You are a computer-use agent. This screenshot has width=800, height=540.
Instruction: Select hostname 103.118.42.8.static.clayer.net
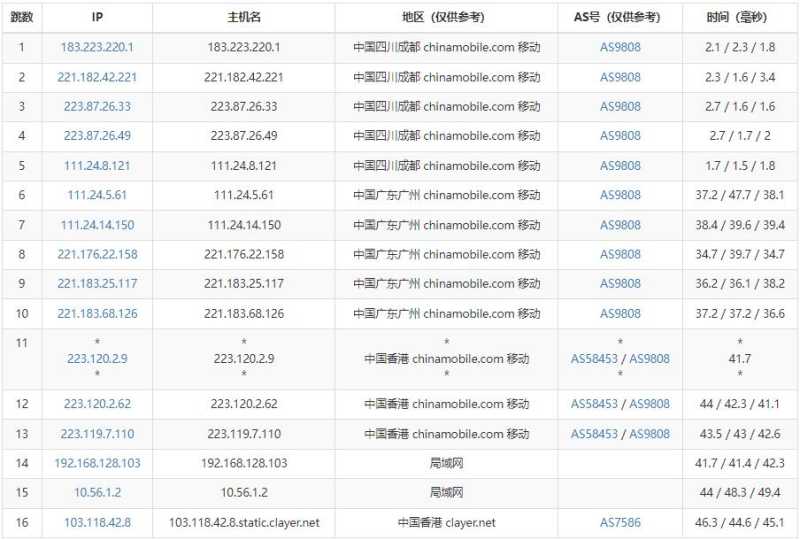pyautogui.click(x=244, y=523)
